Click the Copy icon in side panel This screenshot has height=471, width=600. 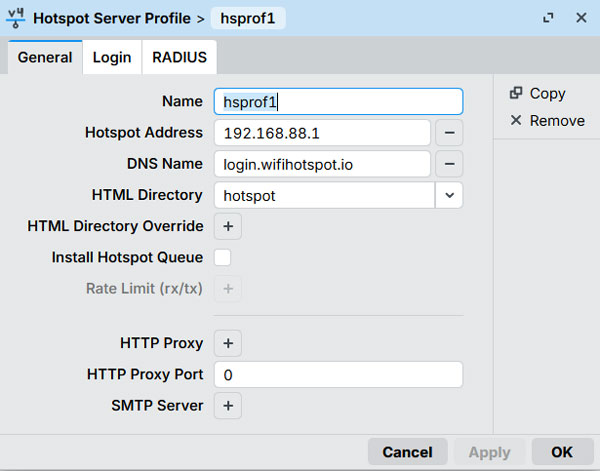(x=516, y=93)
